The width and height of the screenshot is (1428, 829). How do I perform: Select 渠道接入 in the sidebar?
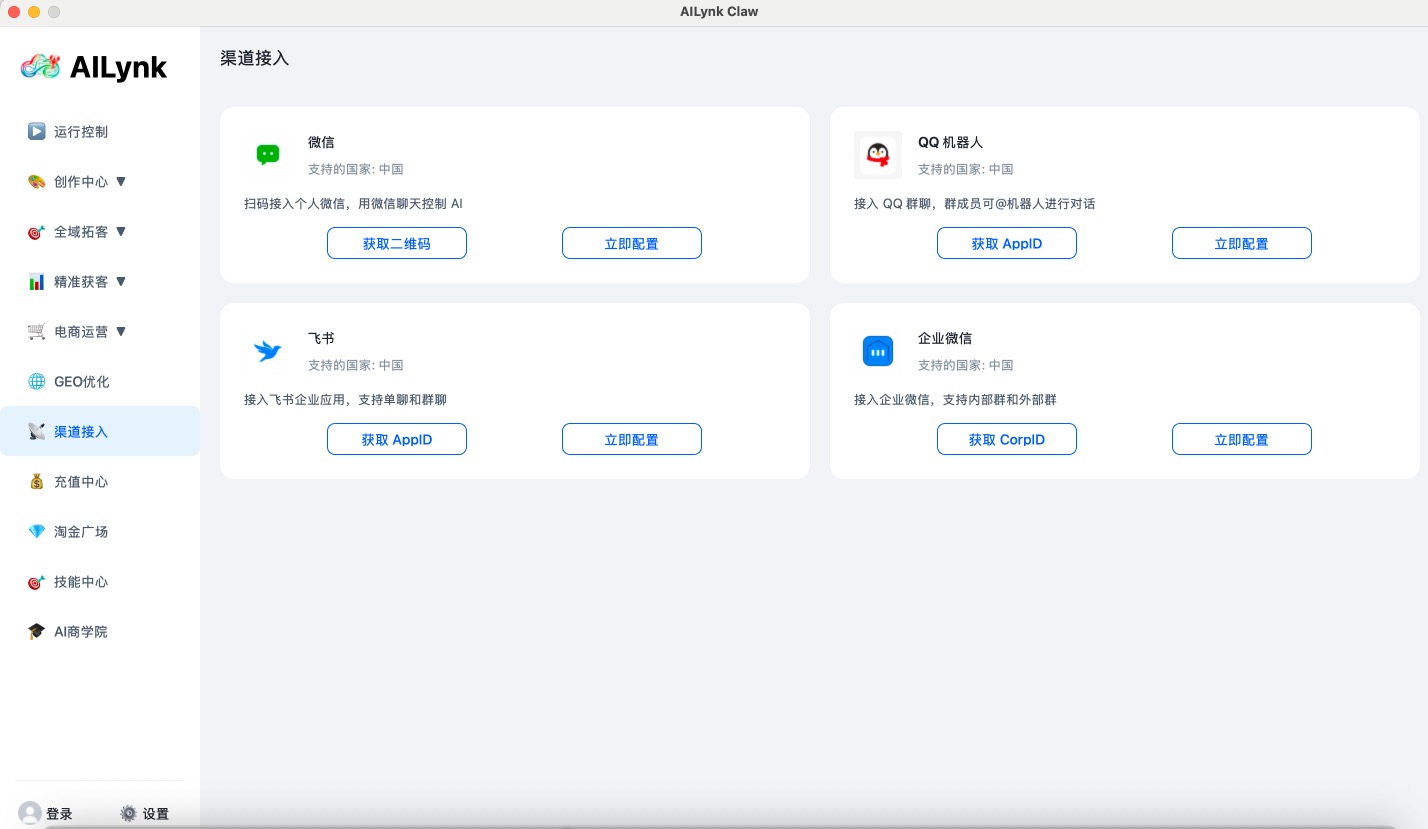click(100, 431)
